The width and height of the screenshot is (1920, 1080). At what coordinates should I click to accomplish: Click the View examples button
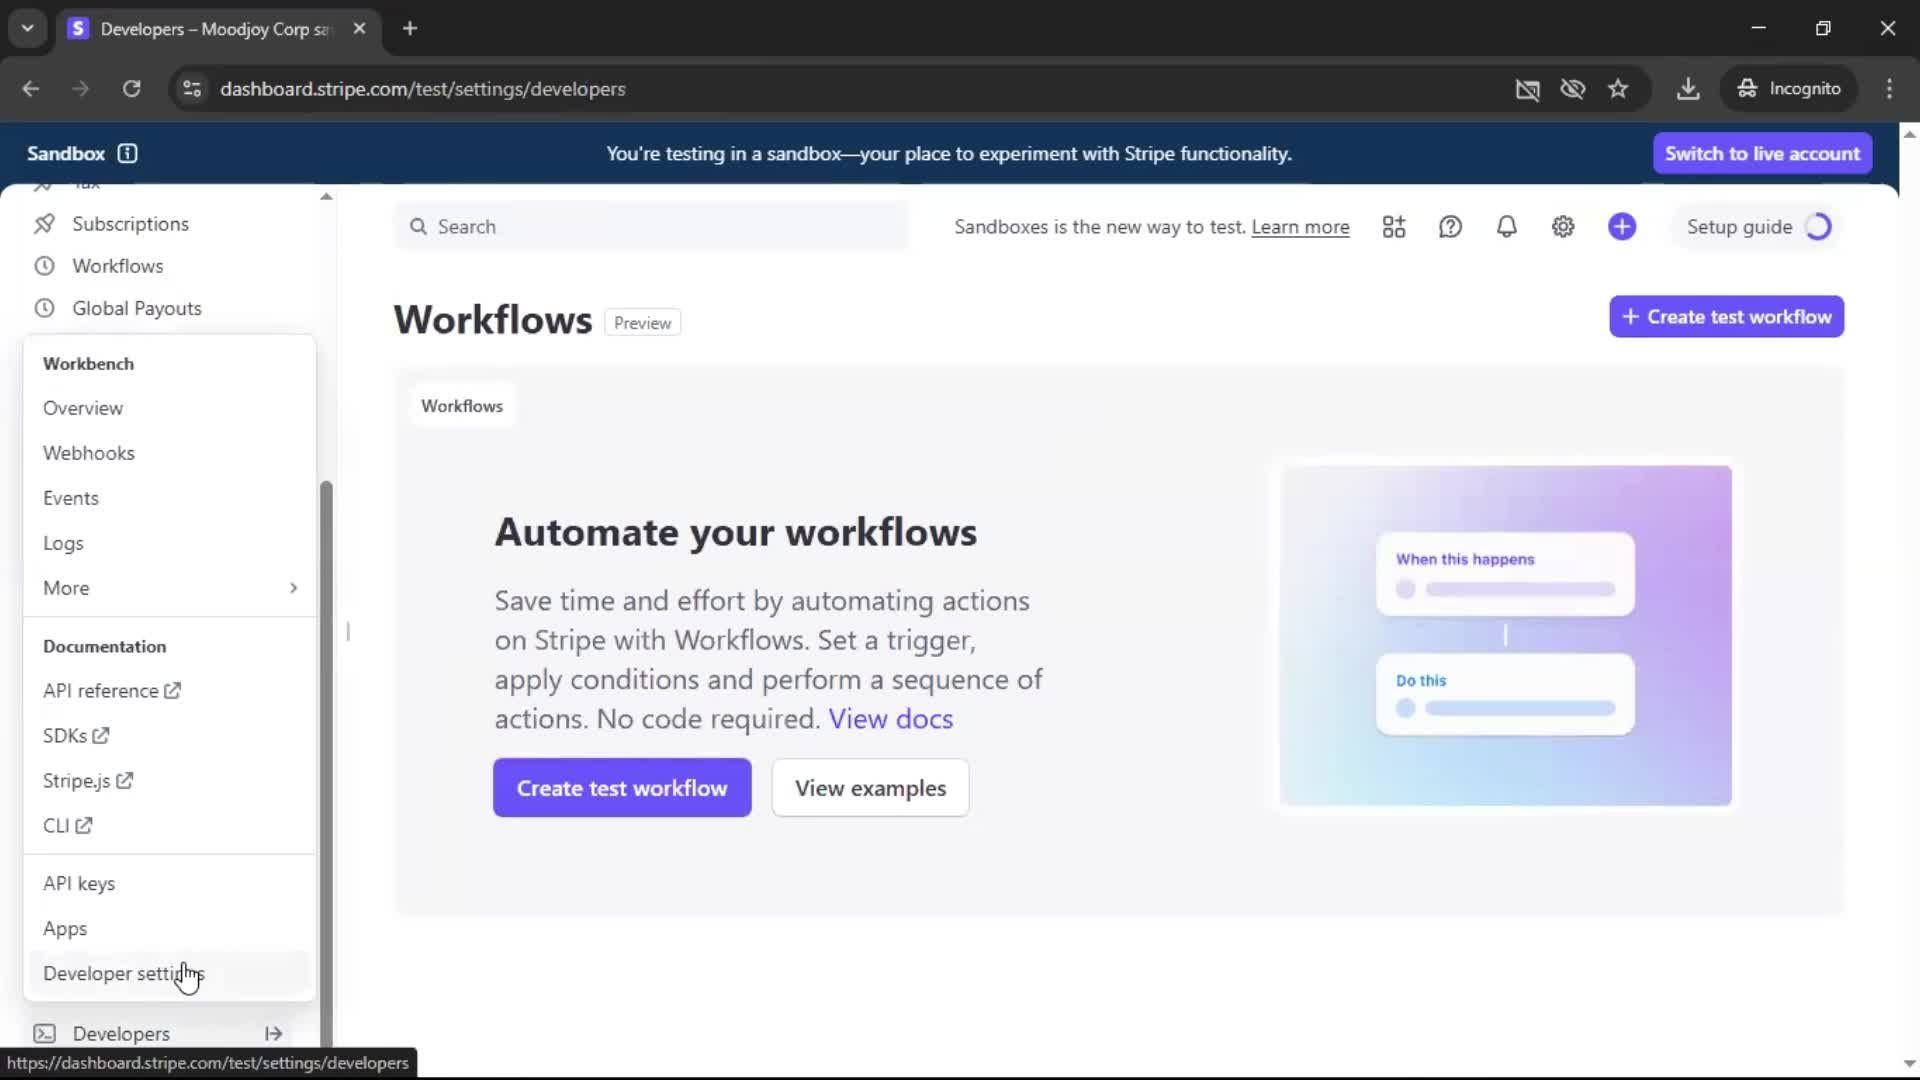870,788
